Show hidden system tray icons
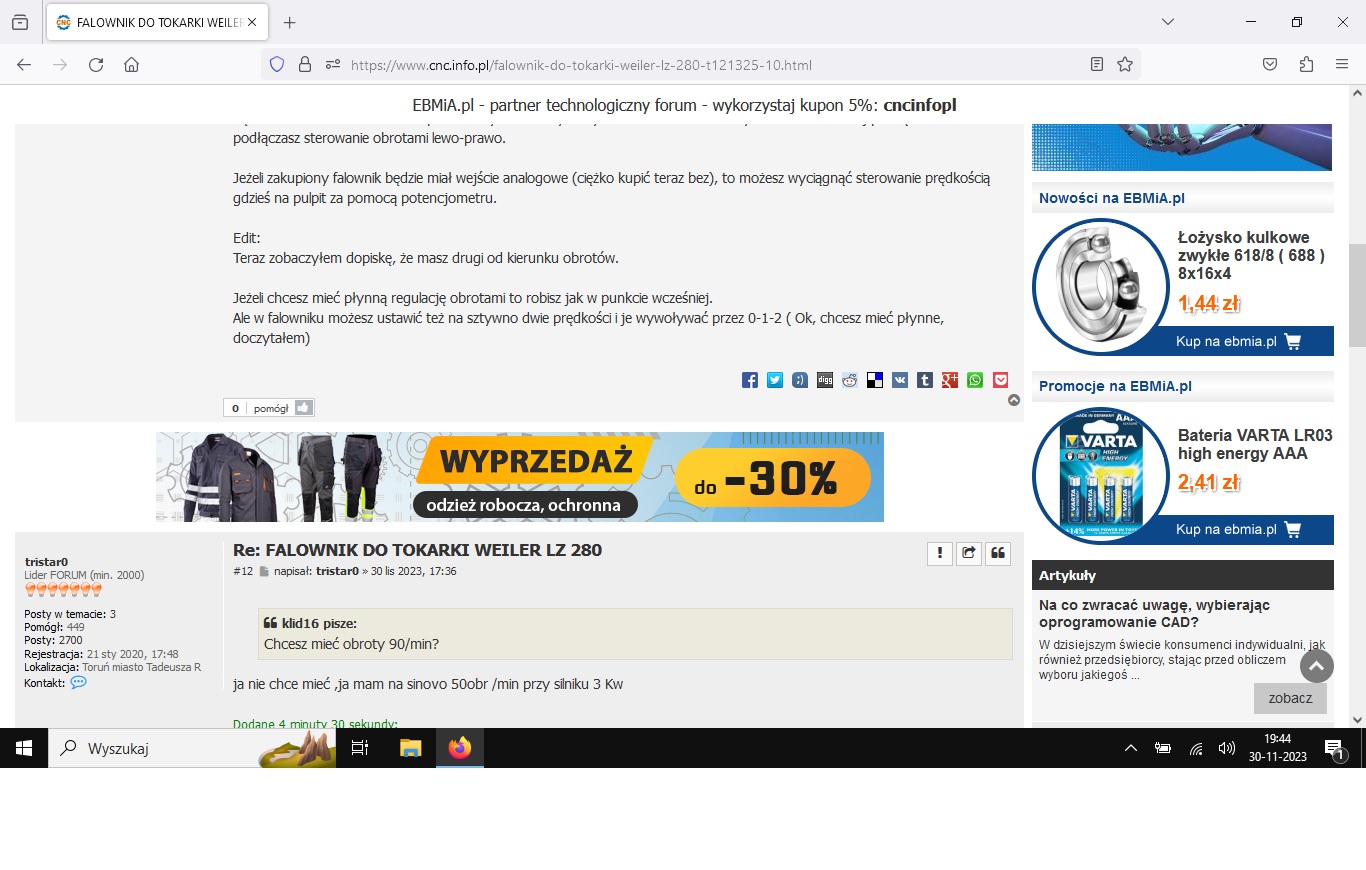Viewport: 1366px width, 870px height. tap(1131, 748)
